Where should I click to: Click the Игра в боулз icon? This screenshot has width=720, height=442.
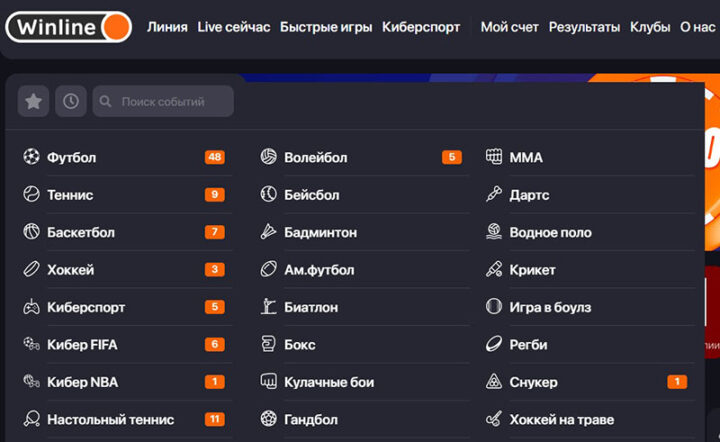coord(494,307)
